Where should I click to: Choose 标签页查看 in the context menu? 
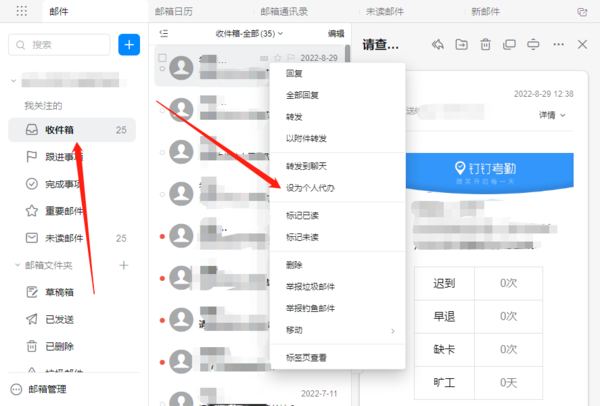pyautogui.click(x=338, y=358)
